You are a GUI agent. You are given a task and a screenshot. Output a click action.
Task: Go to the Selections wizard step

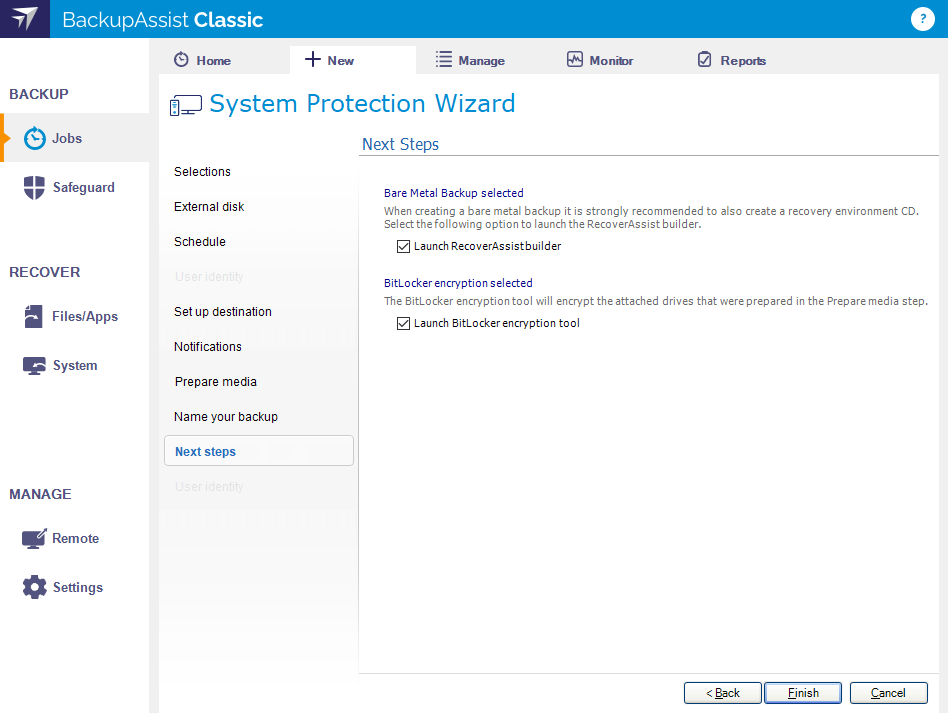click(x=202, y=172)
